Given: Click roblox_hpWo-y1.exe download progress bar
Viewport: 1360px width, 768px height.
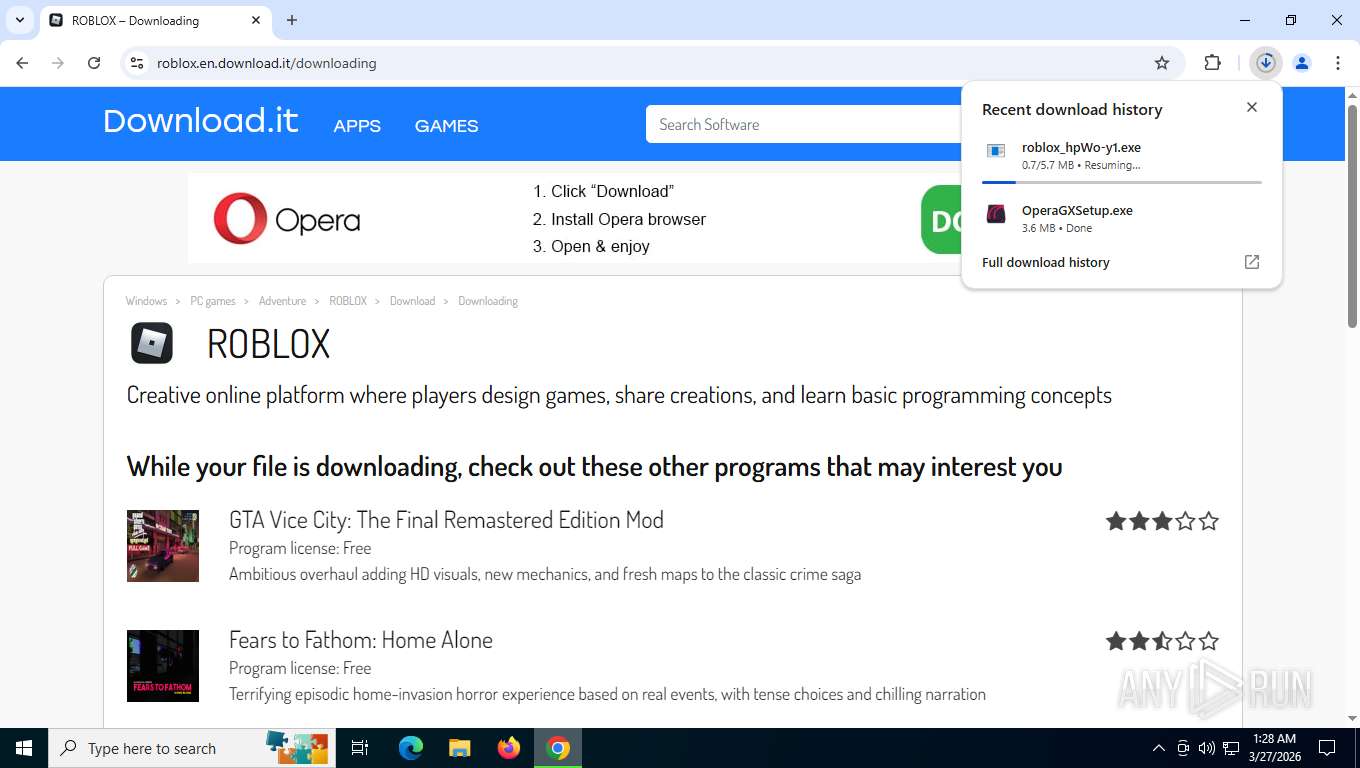Looking at the screenshot, I should 1122,182.
